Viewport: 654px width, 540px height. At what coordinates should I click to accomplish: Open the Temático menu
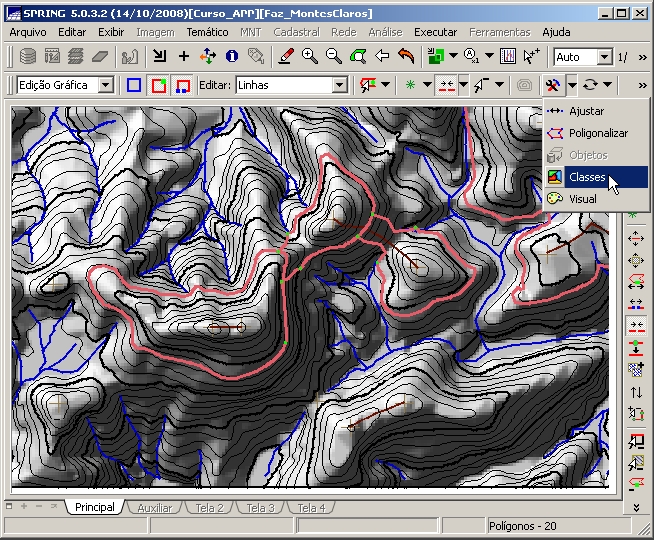[207, 32]
